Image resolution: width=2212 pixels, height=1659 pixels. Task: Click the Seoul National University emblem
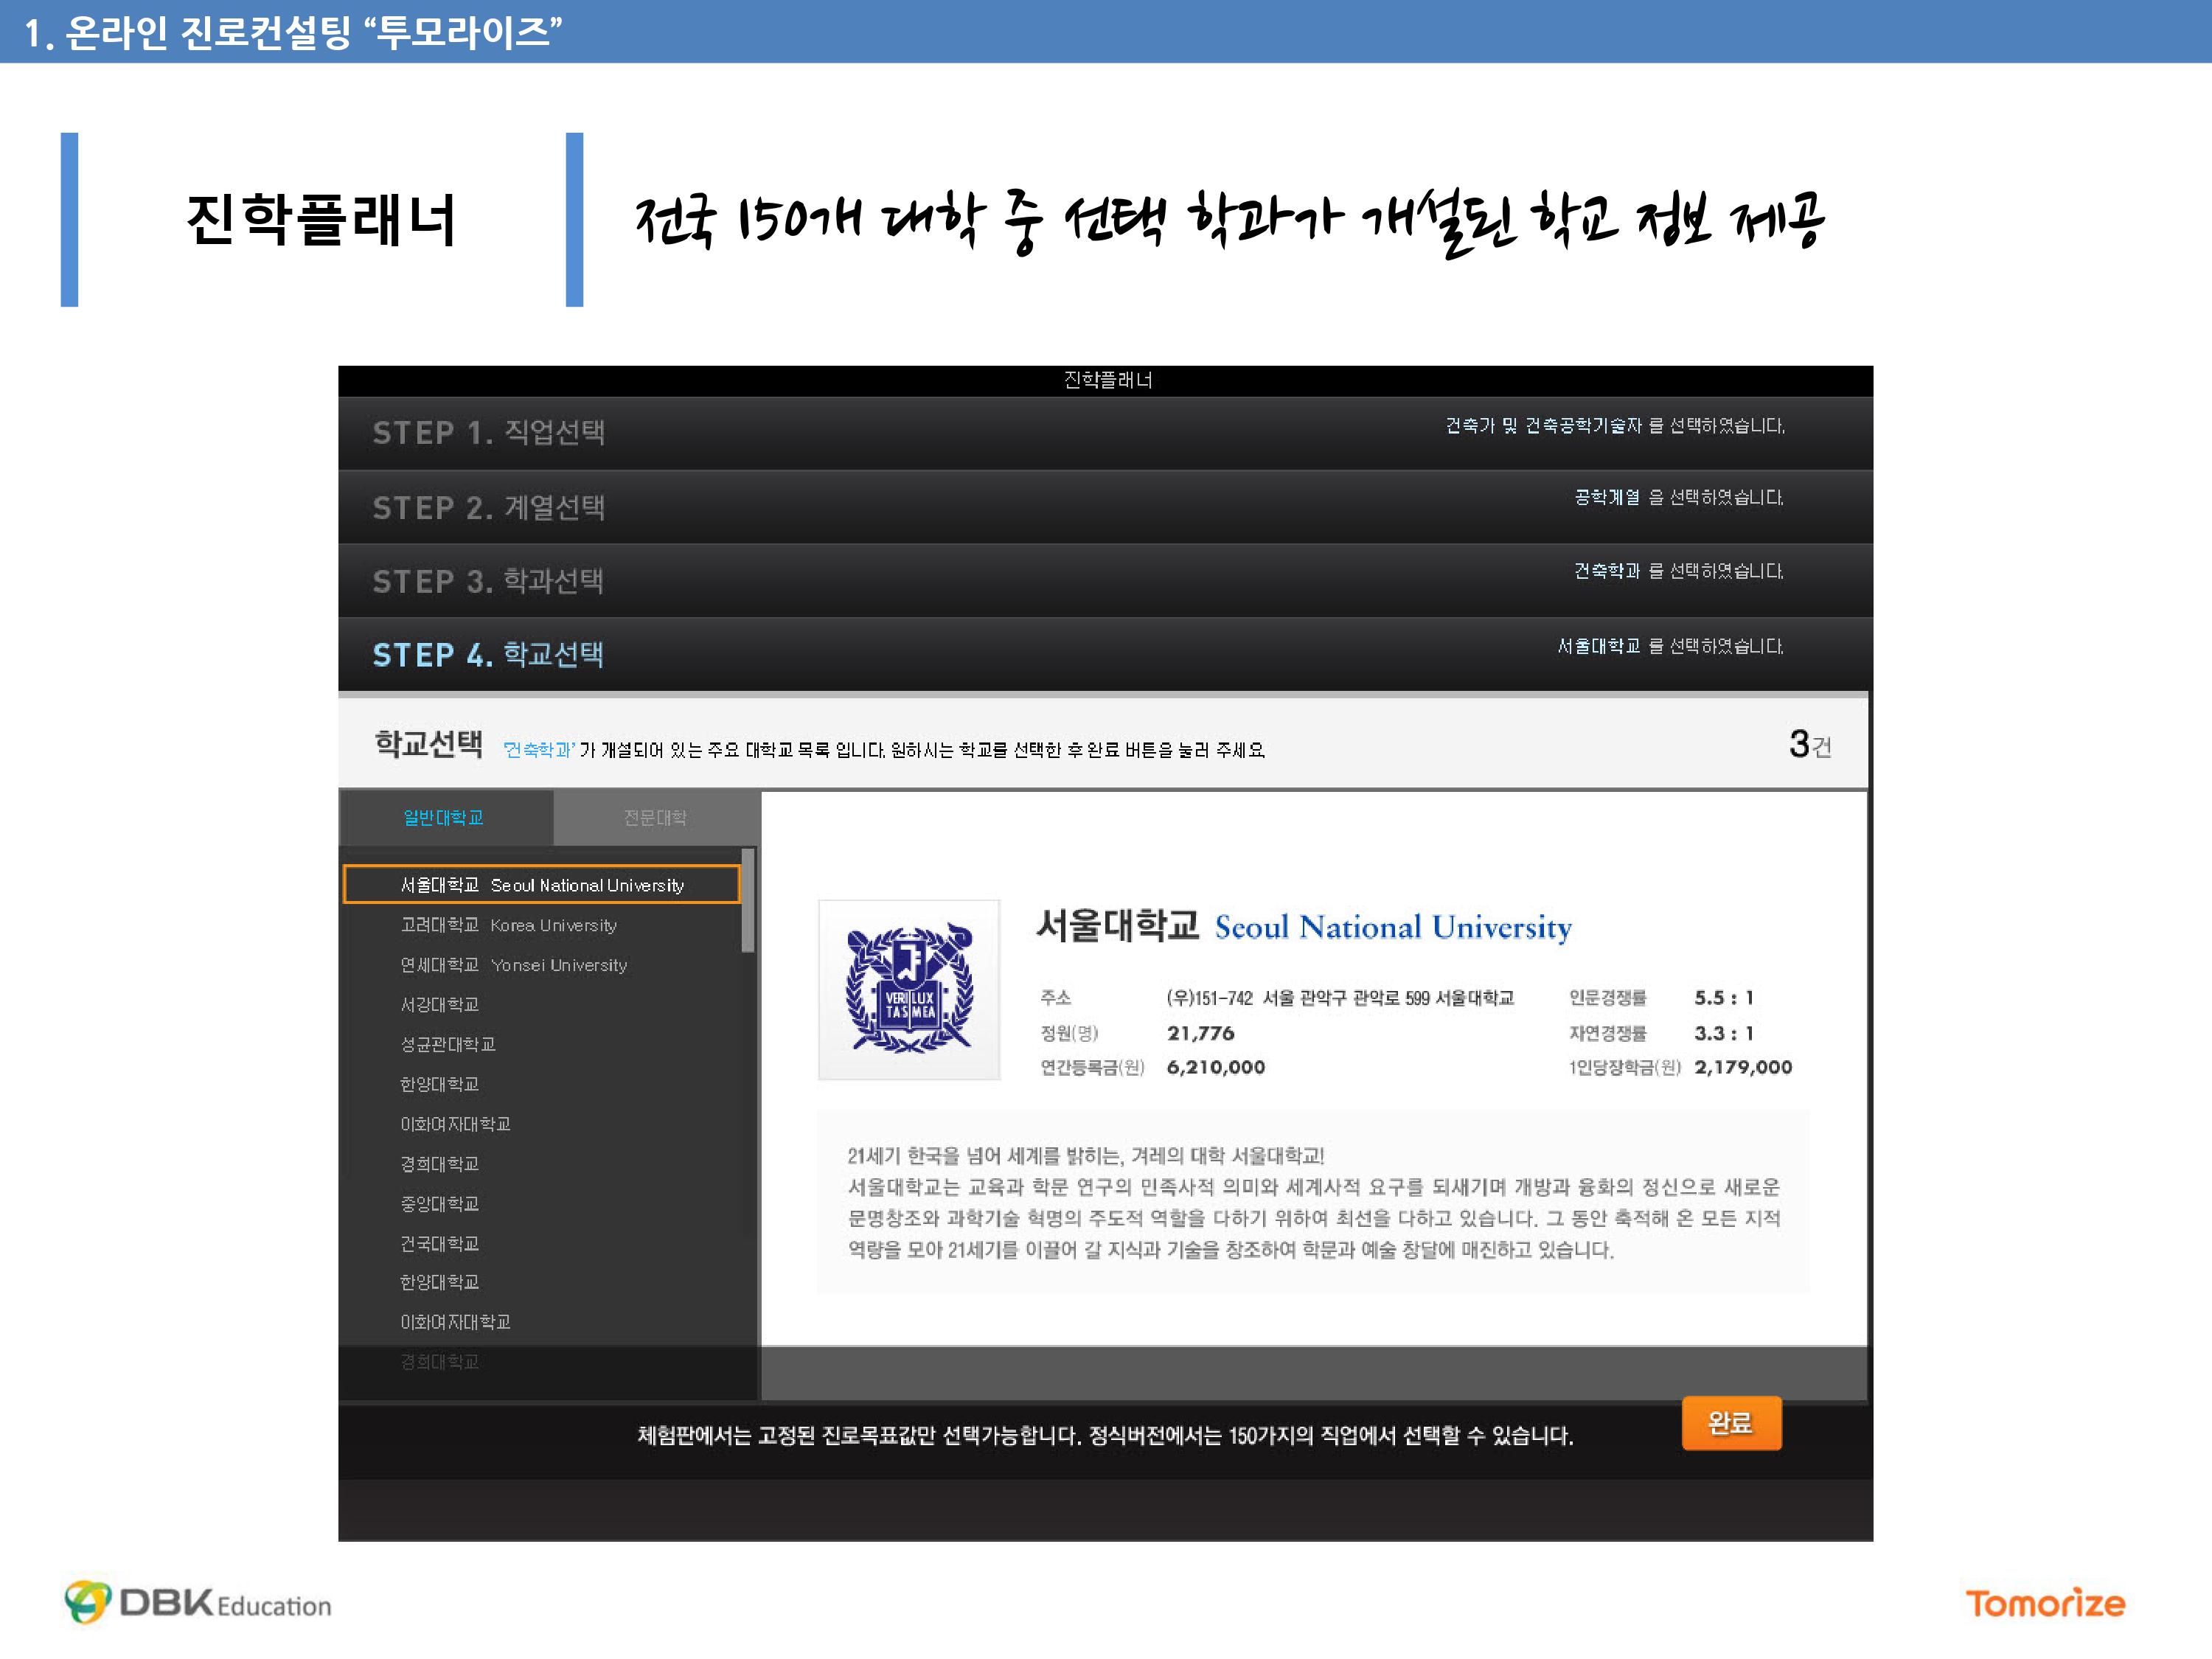point(909,989)
